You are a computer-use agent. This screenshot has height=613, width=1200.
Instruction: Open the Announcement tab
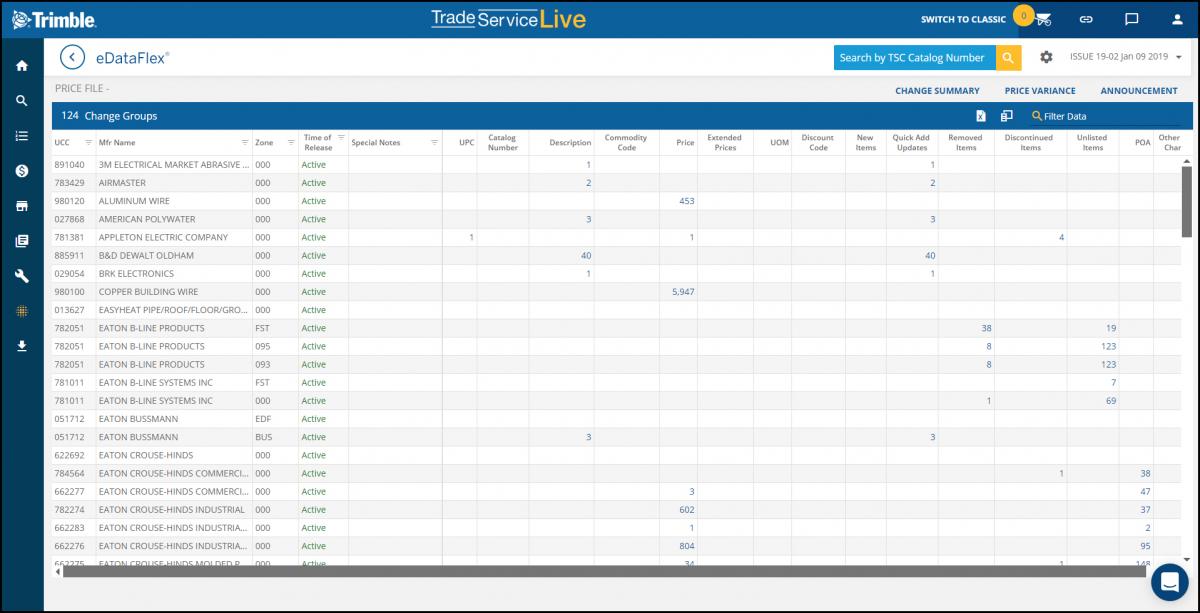coord(1139,91)
